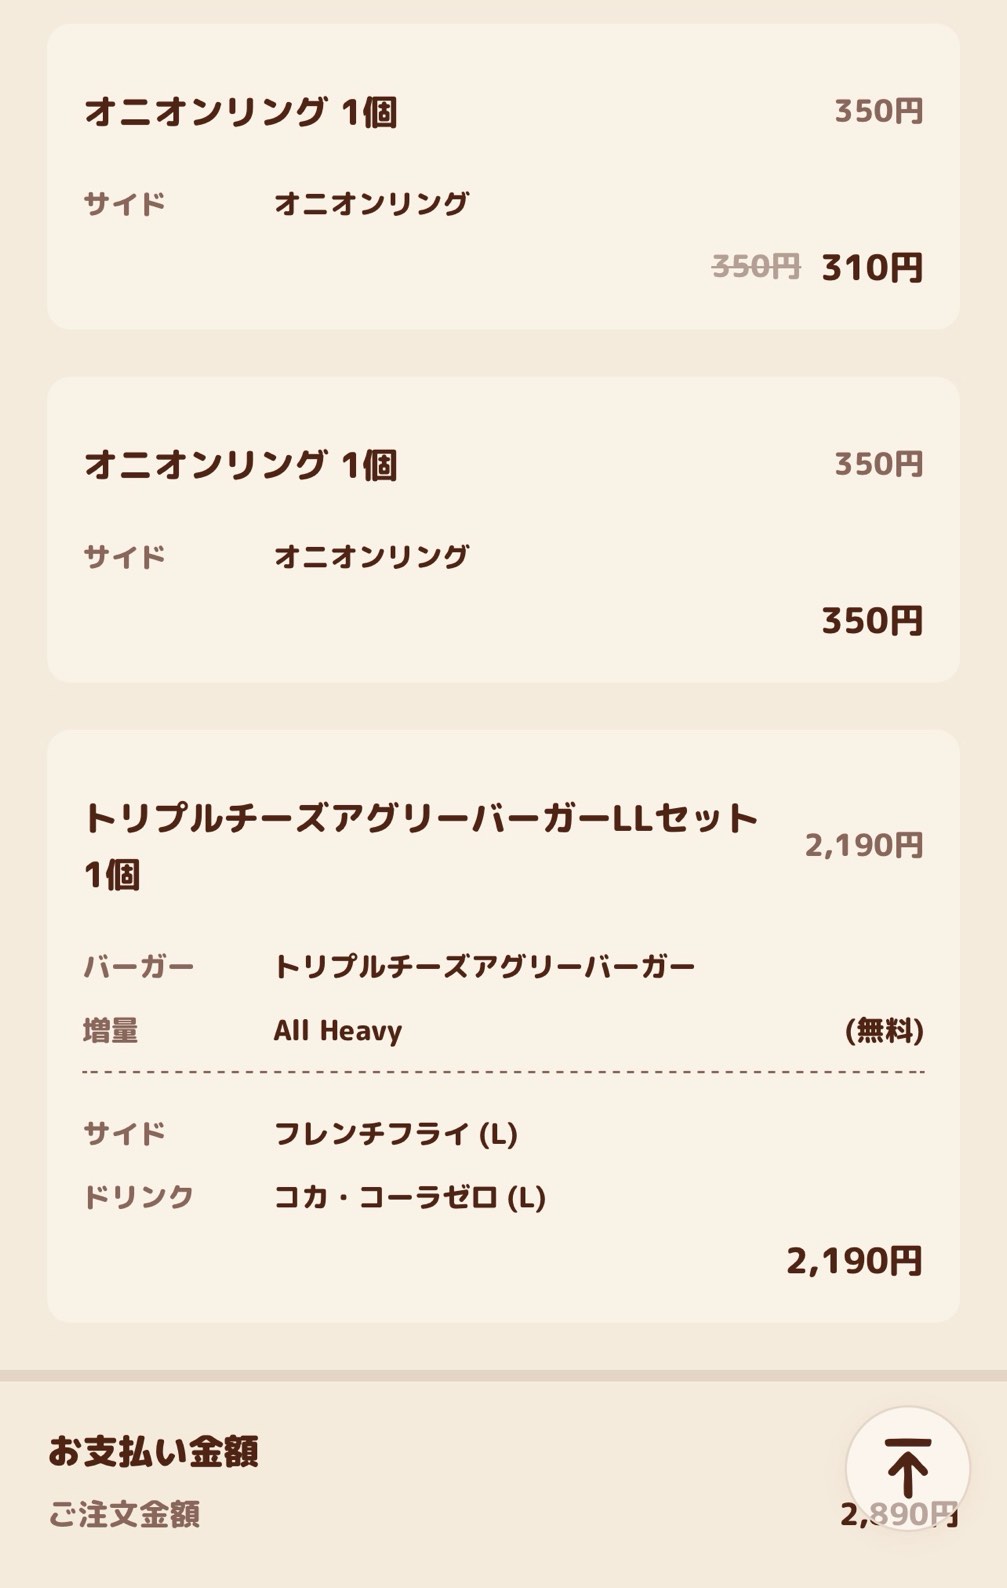The image size is (1007, 1588).
Task: Tap the サイド label in the first onion ring card
Action: click(x=124, y=204)
